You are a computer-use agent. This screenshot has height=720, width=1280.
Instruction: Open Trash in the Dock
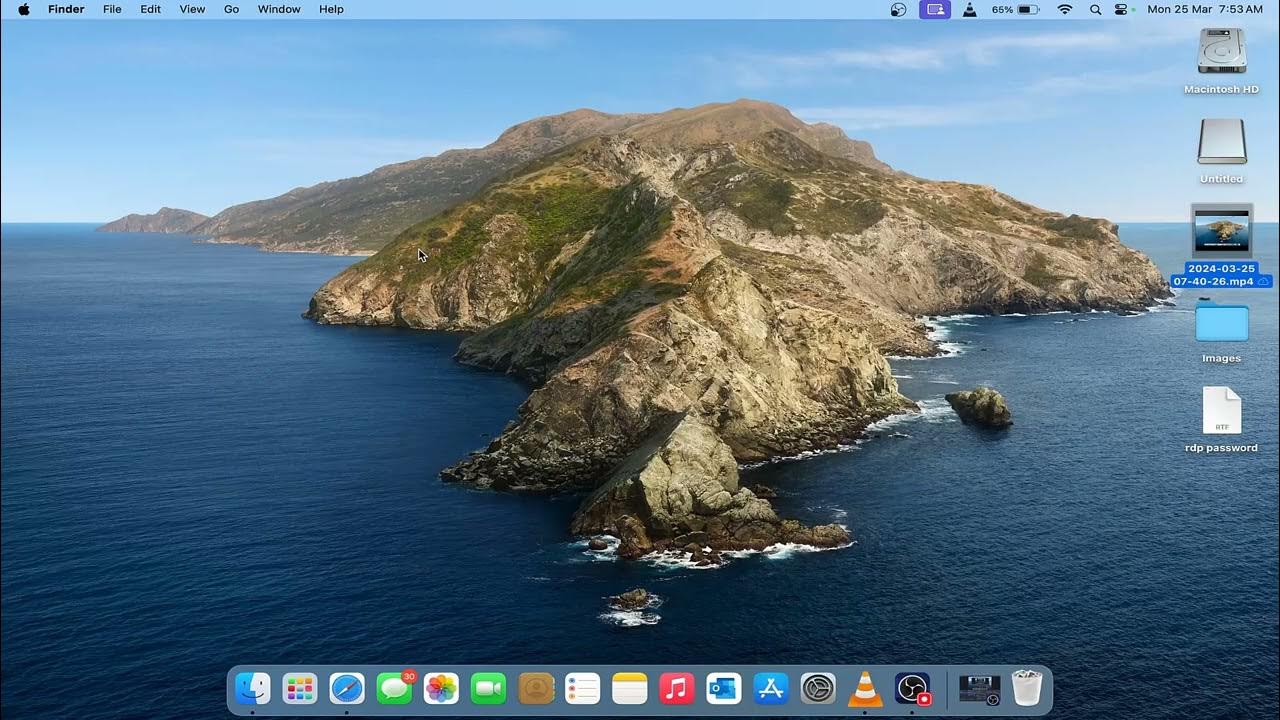coord(1027,688)
